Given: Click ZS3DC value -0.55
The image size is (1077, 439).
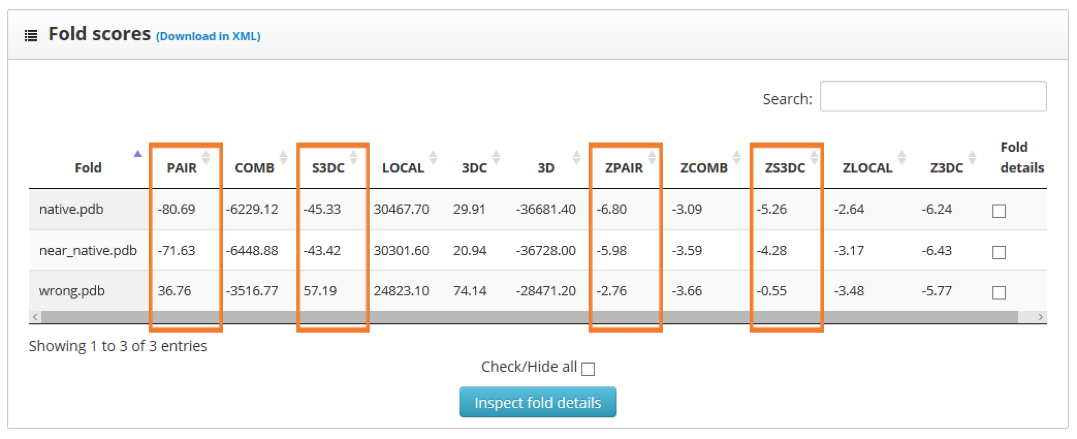Looking at the screenshot, I should click(773, 291).
